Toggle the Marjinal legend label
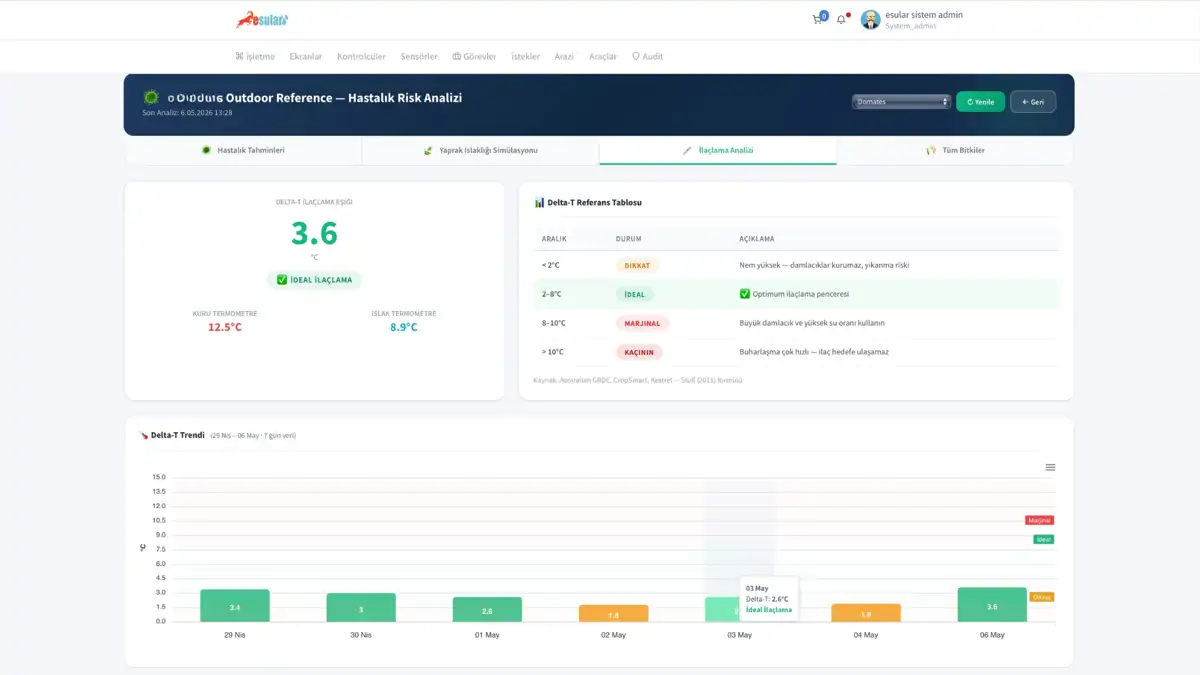This screenshot has width=1200, height=675. tap(1040, 520)
